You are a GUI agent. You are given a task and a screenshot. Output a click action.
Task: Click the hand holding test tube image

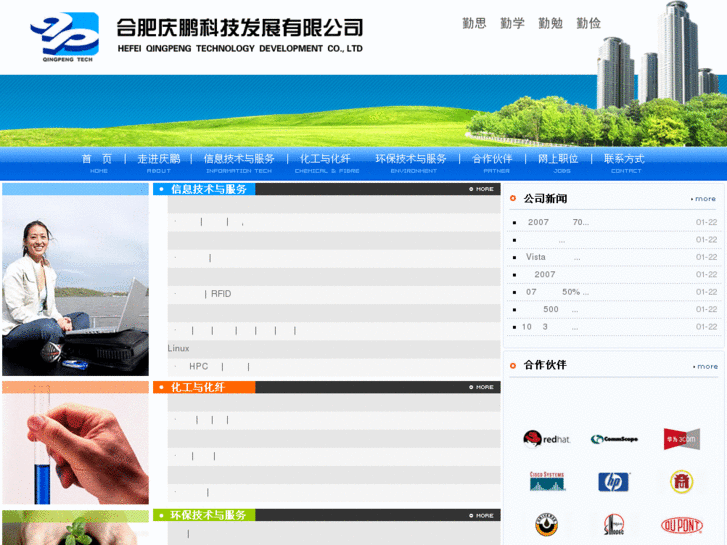76,443
